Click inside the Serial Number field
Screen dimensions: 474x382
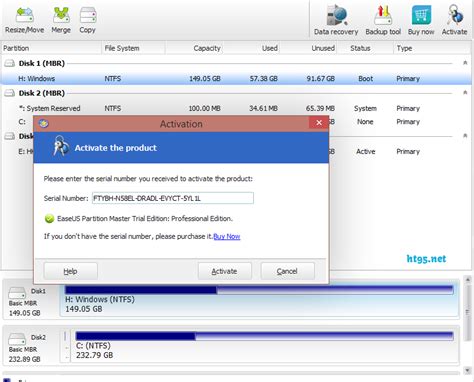[x=173, y=198]
